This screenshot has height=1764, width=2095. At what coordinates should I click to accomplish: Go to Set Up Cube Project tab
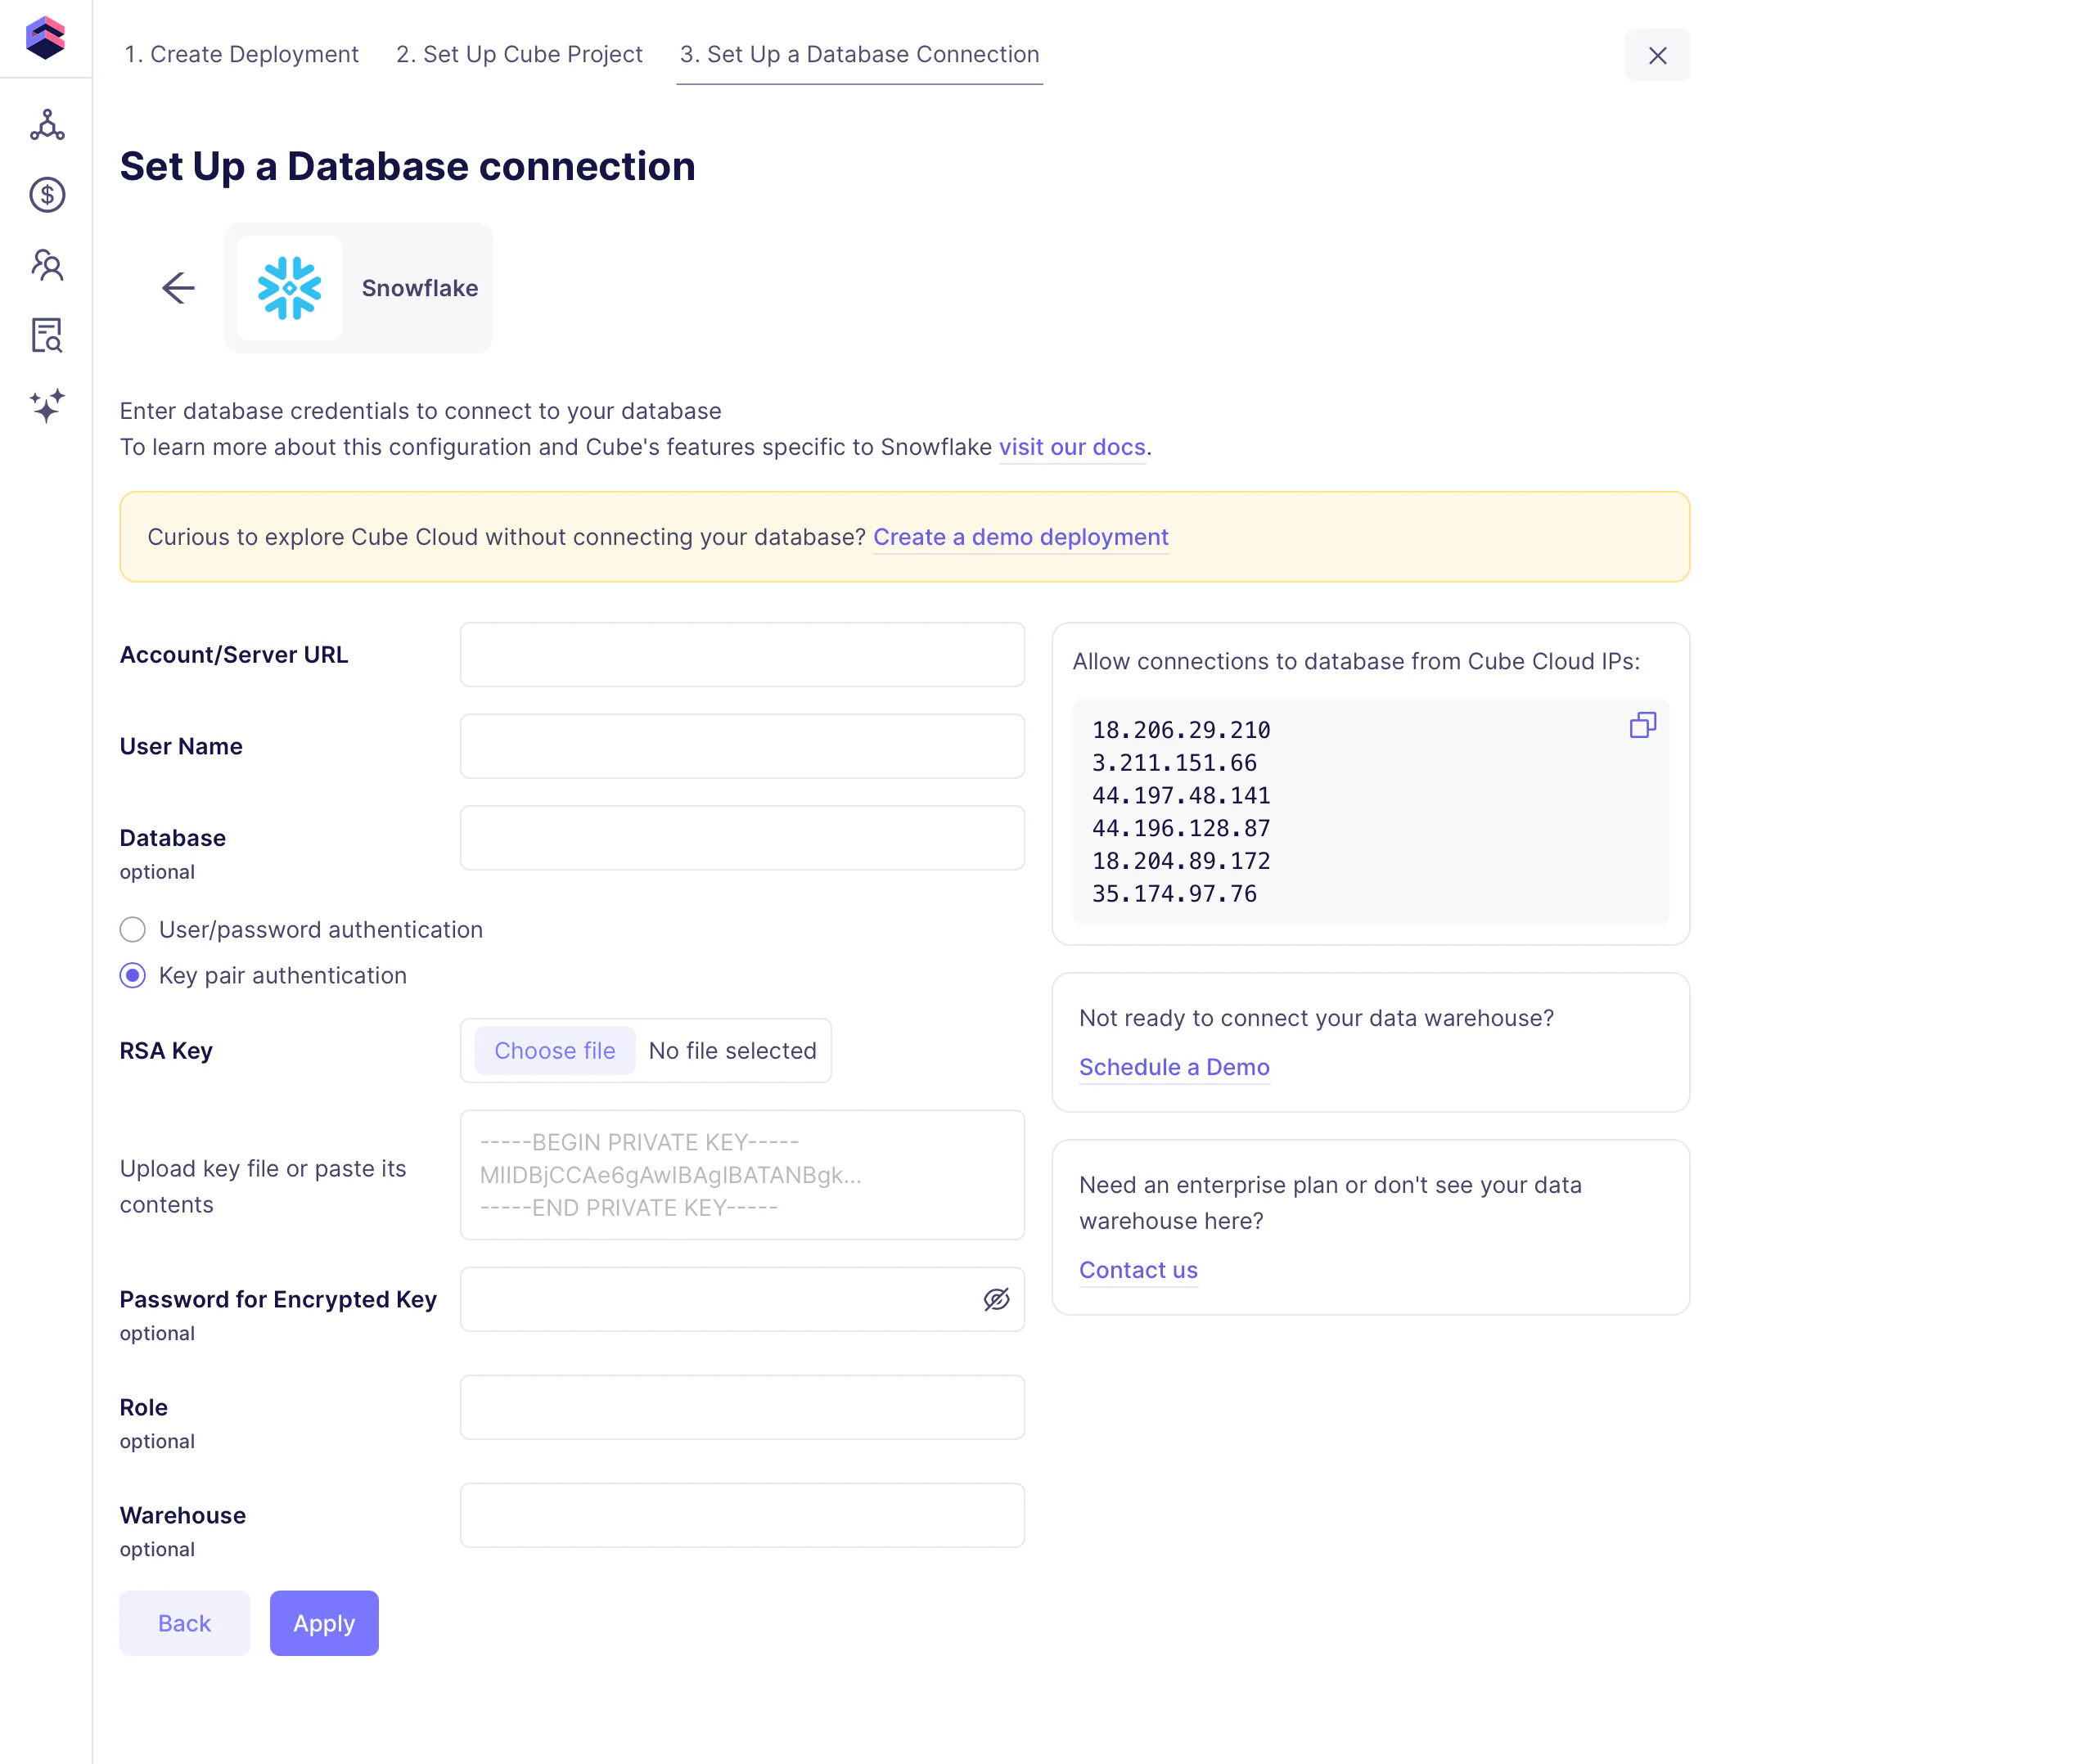pyautogui.click(x=519, y=54)
